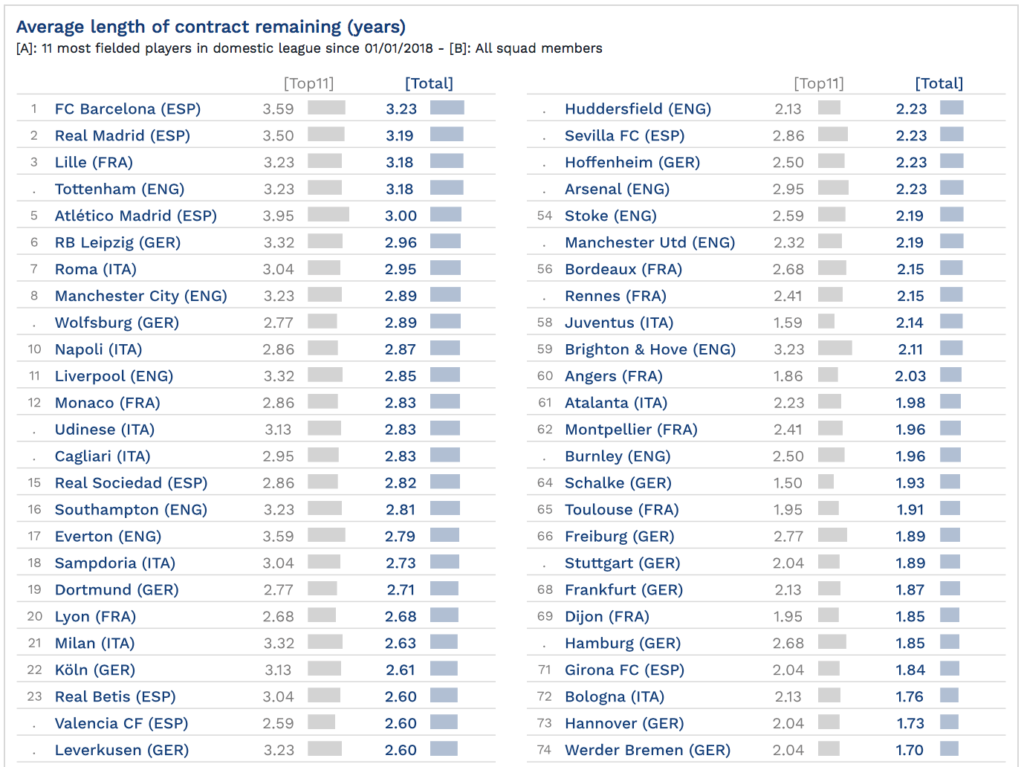Open the FC Barcelona (ESP) team link

(x=127, y=109)
